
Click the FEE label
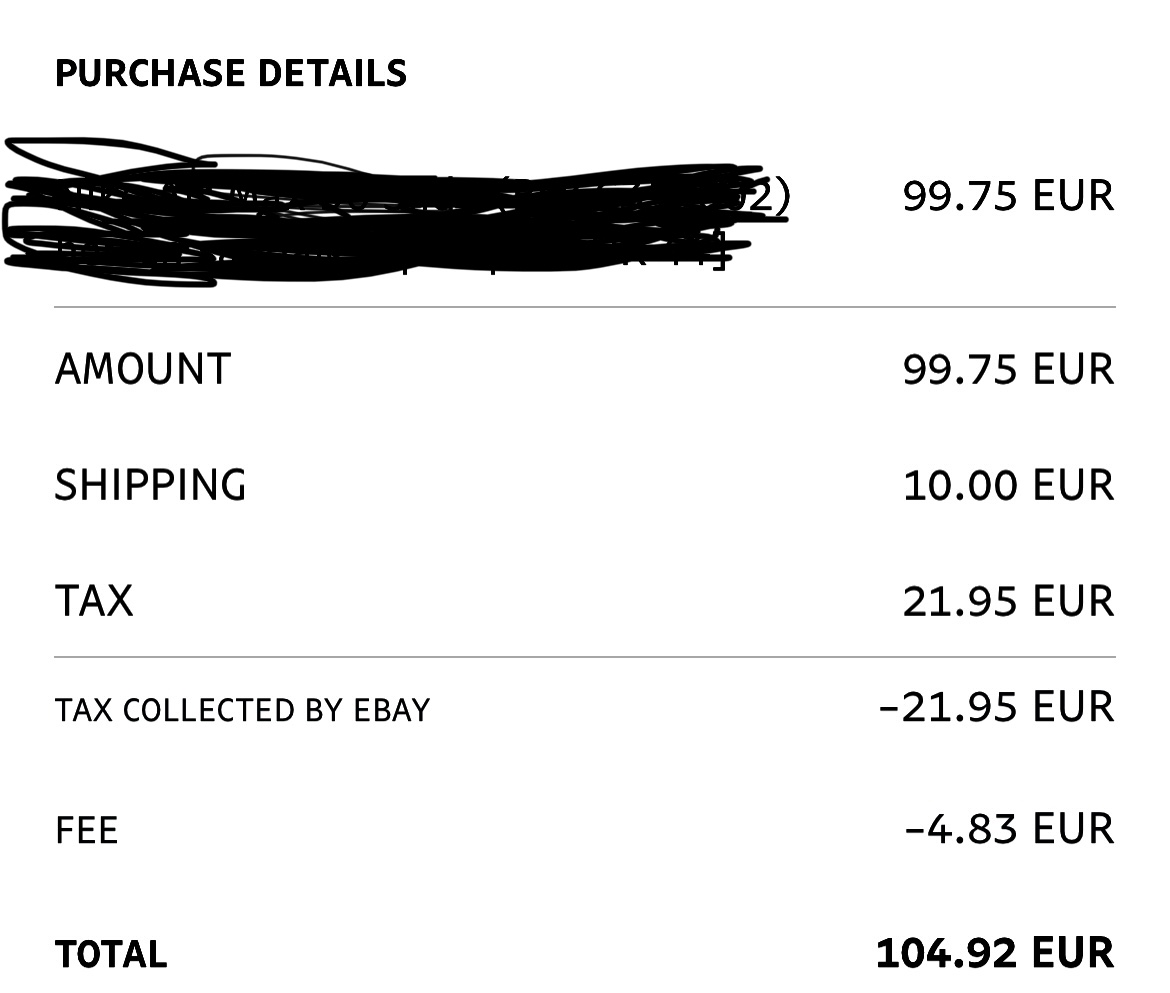tap(87, 830)
